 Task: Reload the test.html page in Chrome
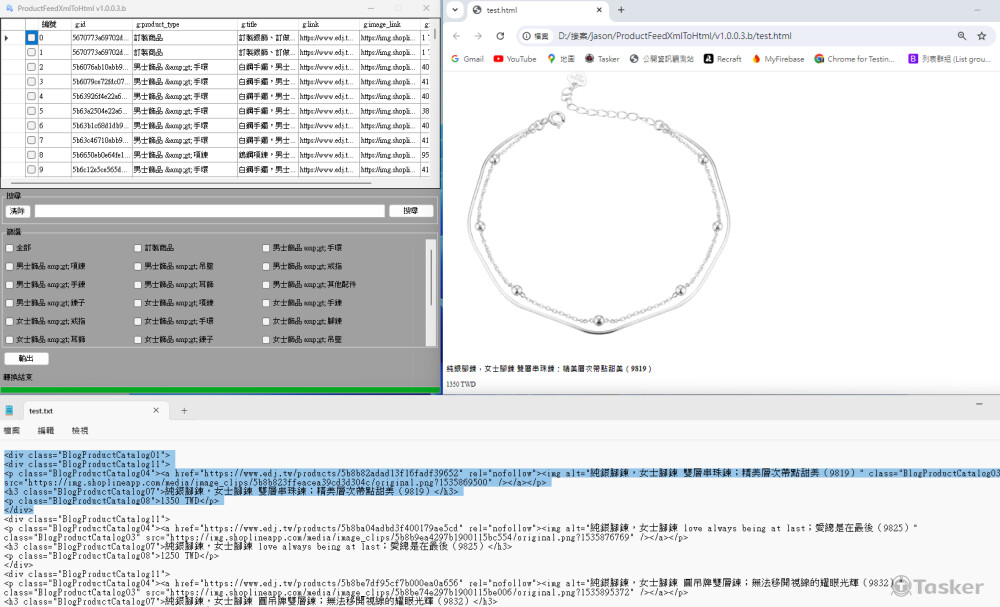tap(501, 36)
